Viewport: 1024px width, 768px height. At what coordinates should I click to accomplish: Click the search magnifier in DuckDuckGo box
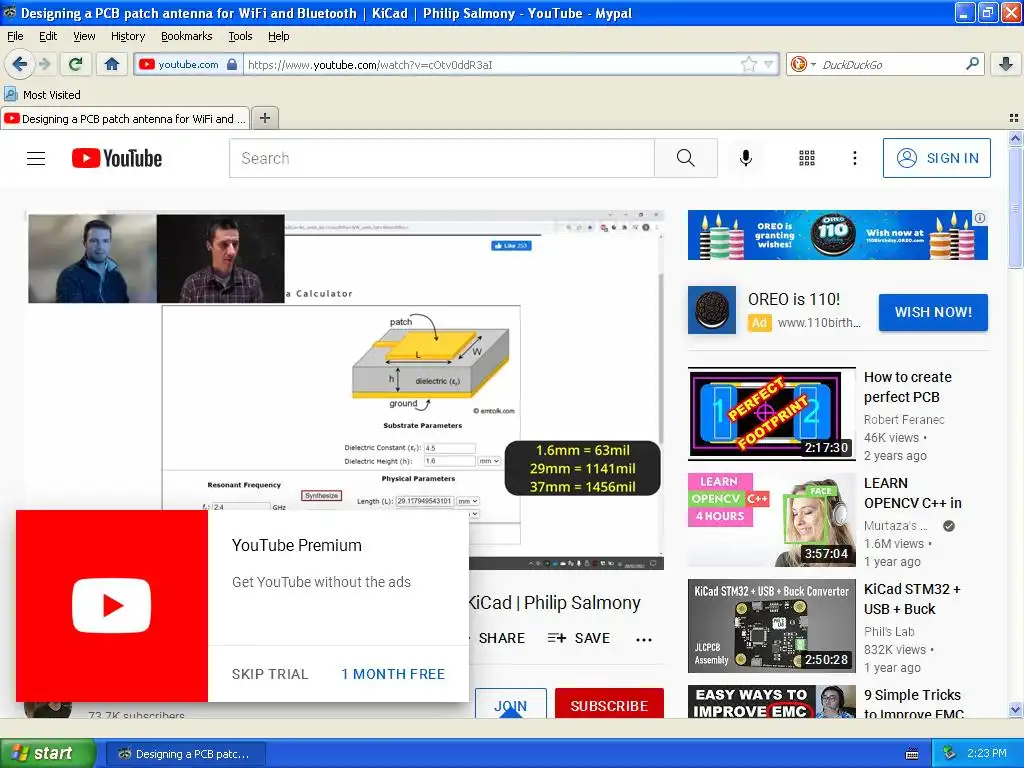coord(972,63)
